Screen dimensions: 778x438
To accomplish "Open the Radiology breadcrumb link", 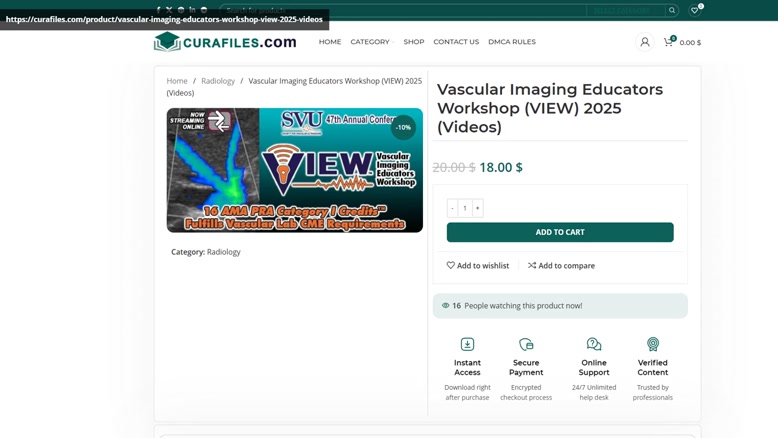I will tap(218, 81).
